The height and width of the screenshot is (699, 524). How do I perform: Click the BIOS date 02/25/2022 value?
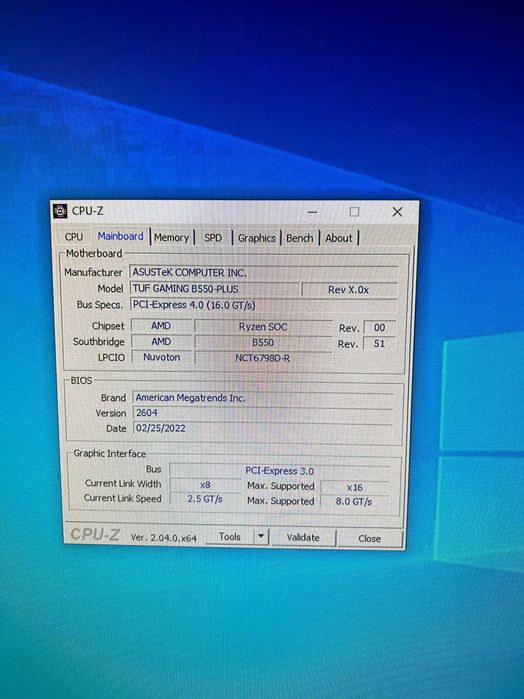tap(263, 428)
